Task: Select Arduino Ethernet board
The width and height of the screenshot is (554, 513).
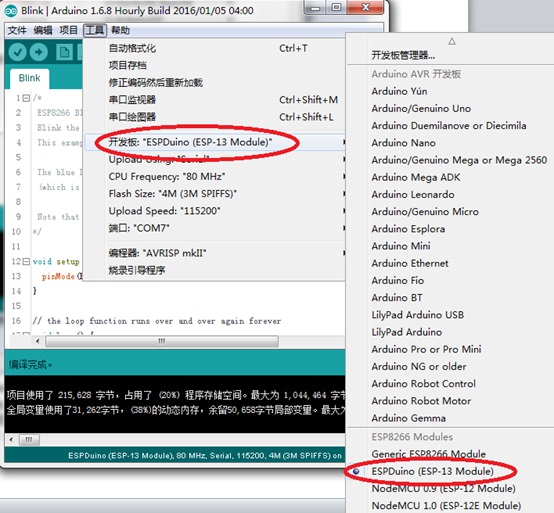Action: pyautogui.click(x=449, y=263)
